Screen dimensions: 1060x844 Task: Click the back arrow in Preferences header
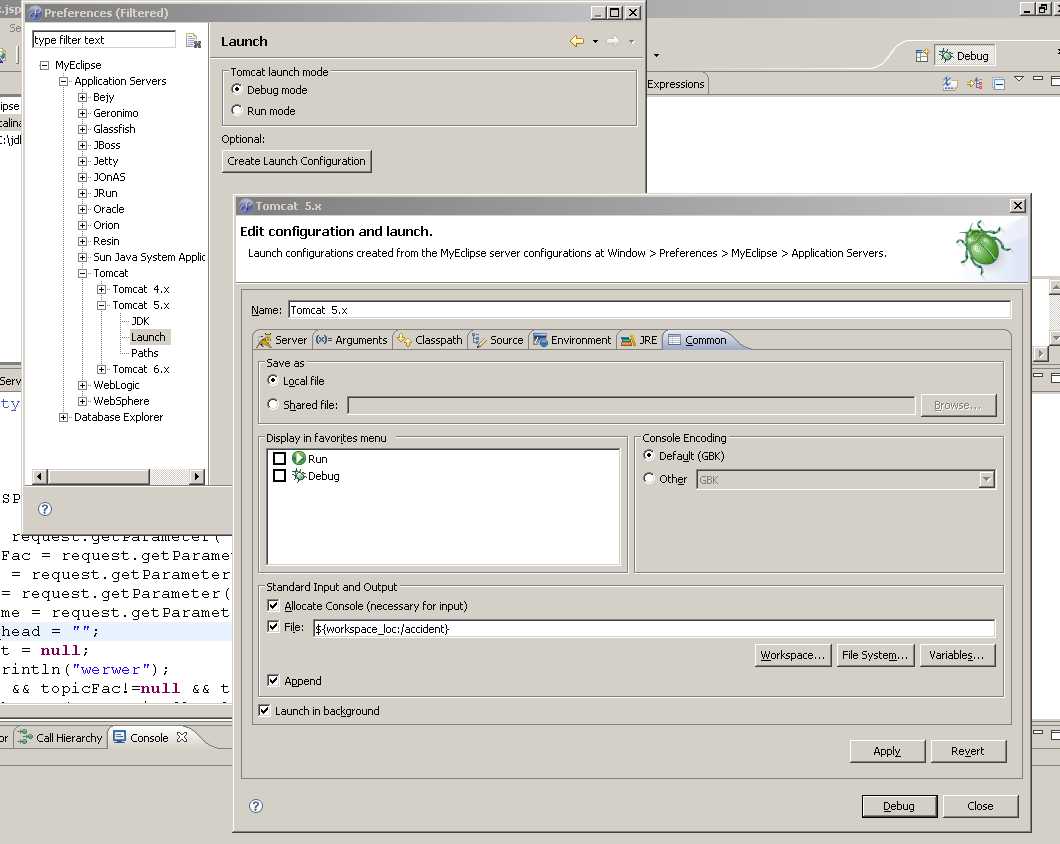point(576,41)
